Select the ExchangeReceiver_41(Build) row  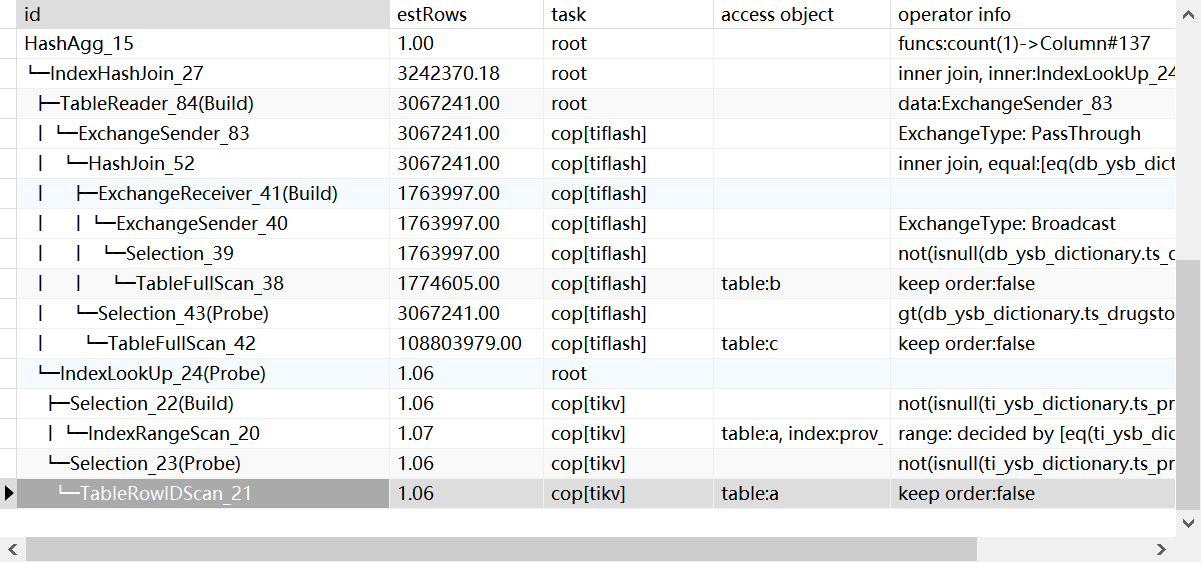[x=217, y=194]
